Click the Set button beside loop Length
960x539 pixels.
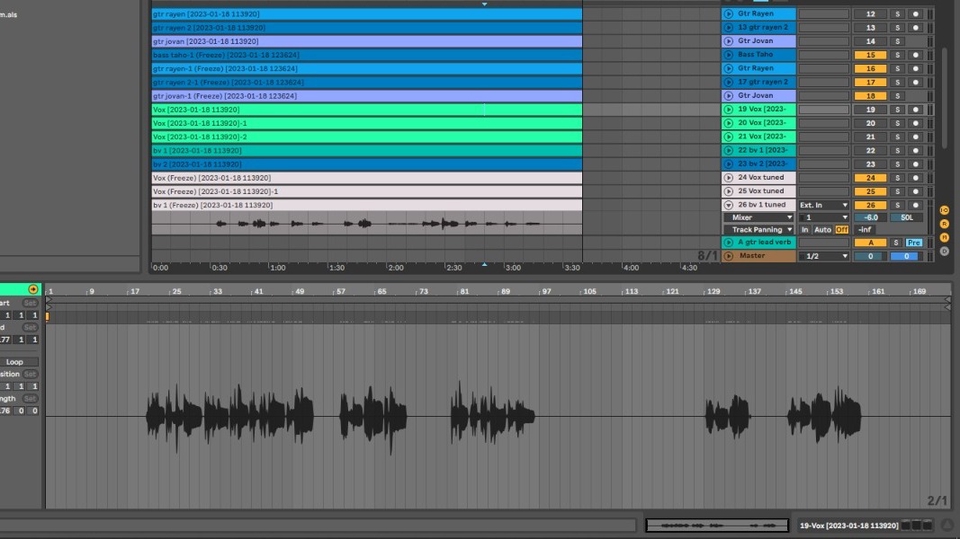tap(29, 399)
